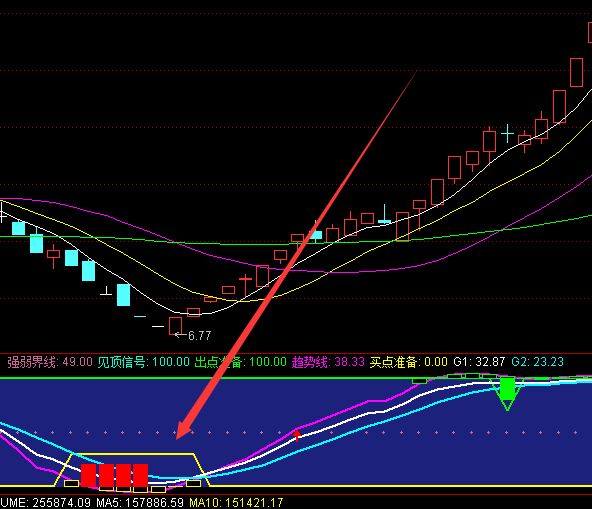Select the first red bar in indicator panel
Image resolution: width=592 pixels, height=509 pixels.
(x=88, y=475)
